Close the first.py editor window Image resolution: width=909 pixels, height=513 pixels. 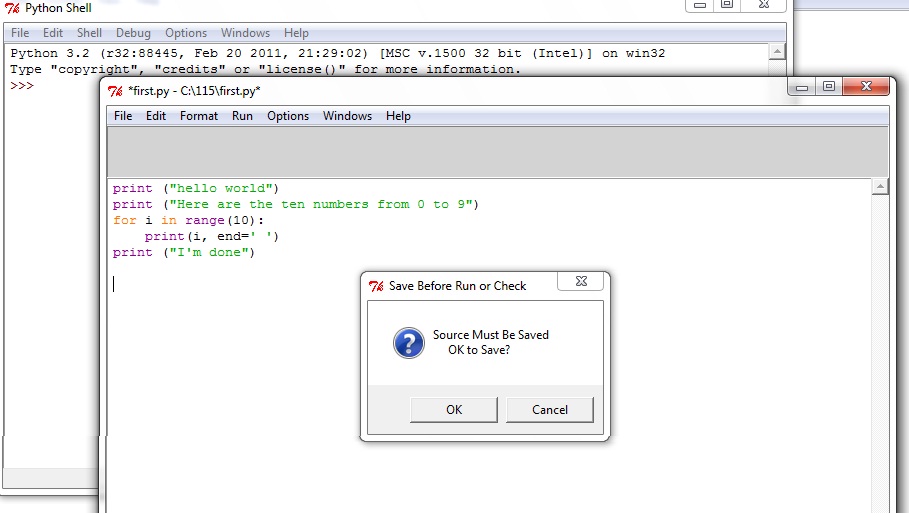click(866, 87)
